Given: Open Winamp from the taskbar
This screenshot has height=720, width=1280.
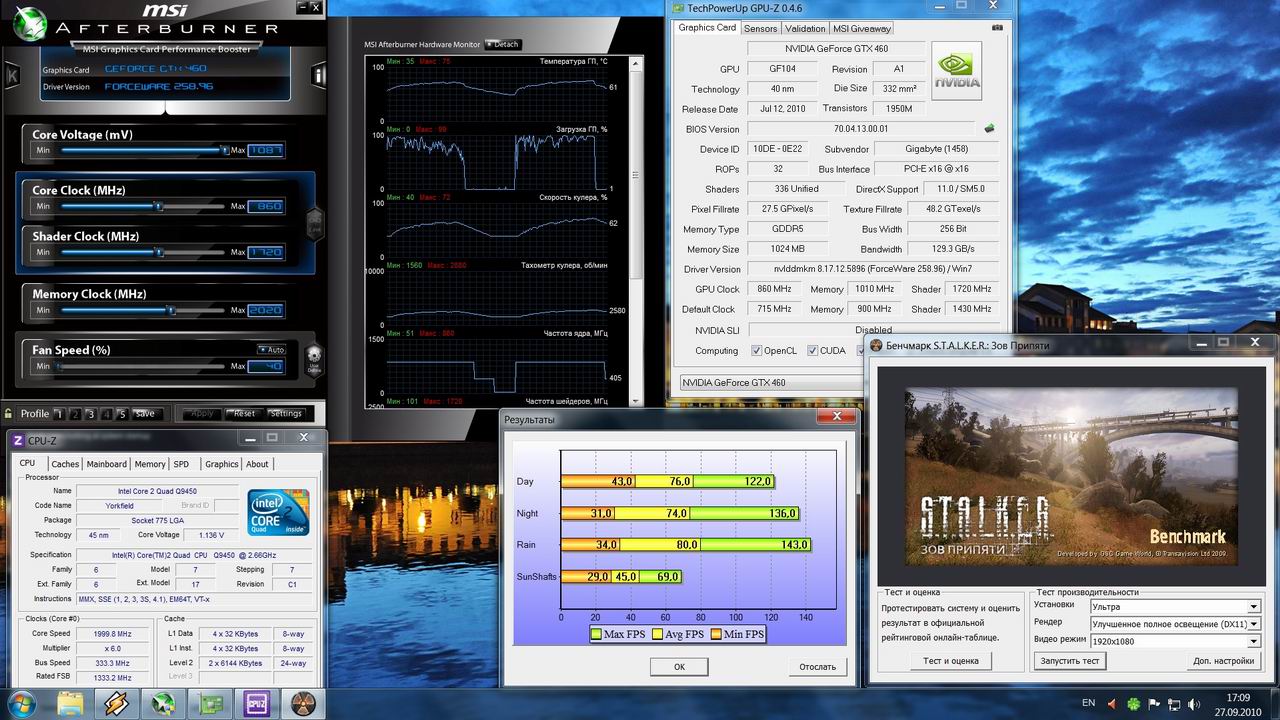Looking at the screenshot, I should coord(116,704).
